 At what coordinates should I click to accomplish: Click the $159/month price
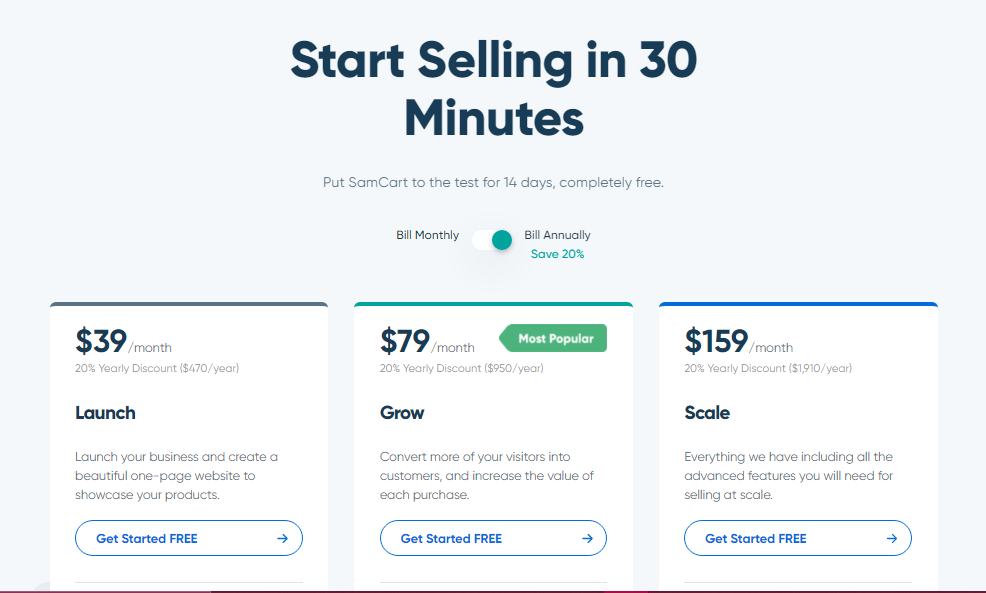[738, 342]
